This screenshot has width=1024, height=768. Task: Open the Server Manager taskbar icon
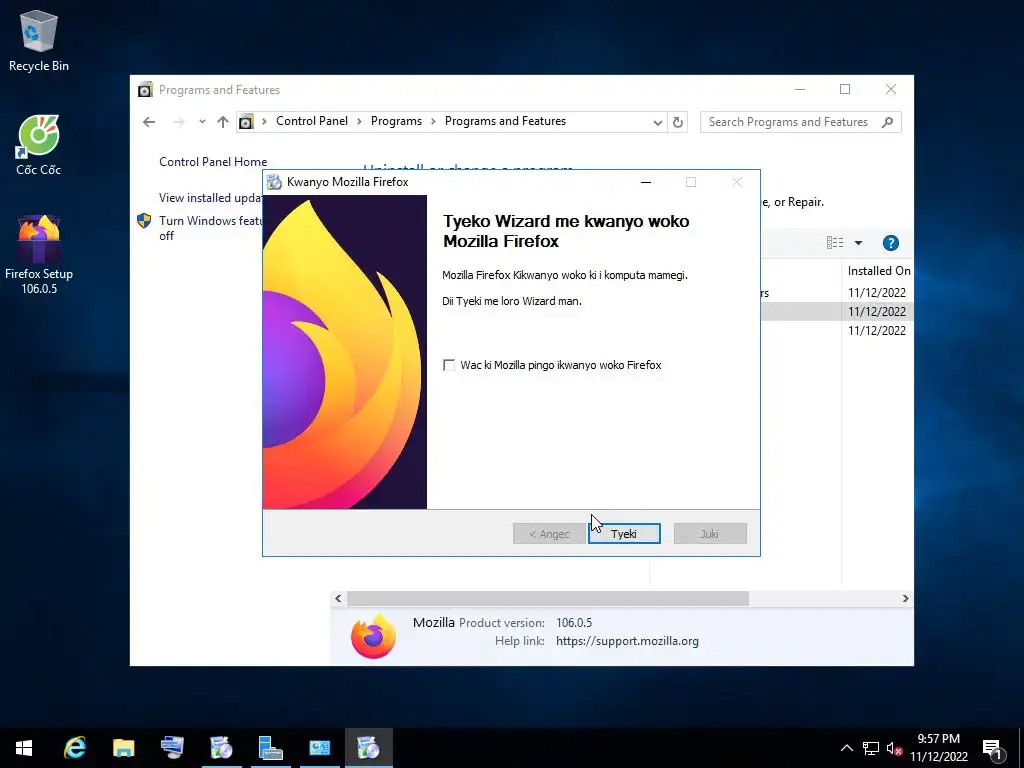click(270, 748)
